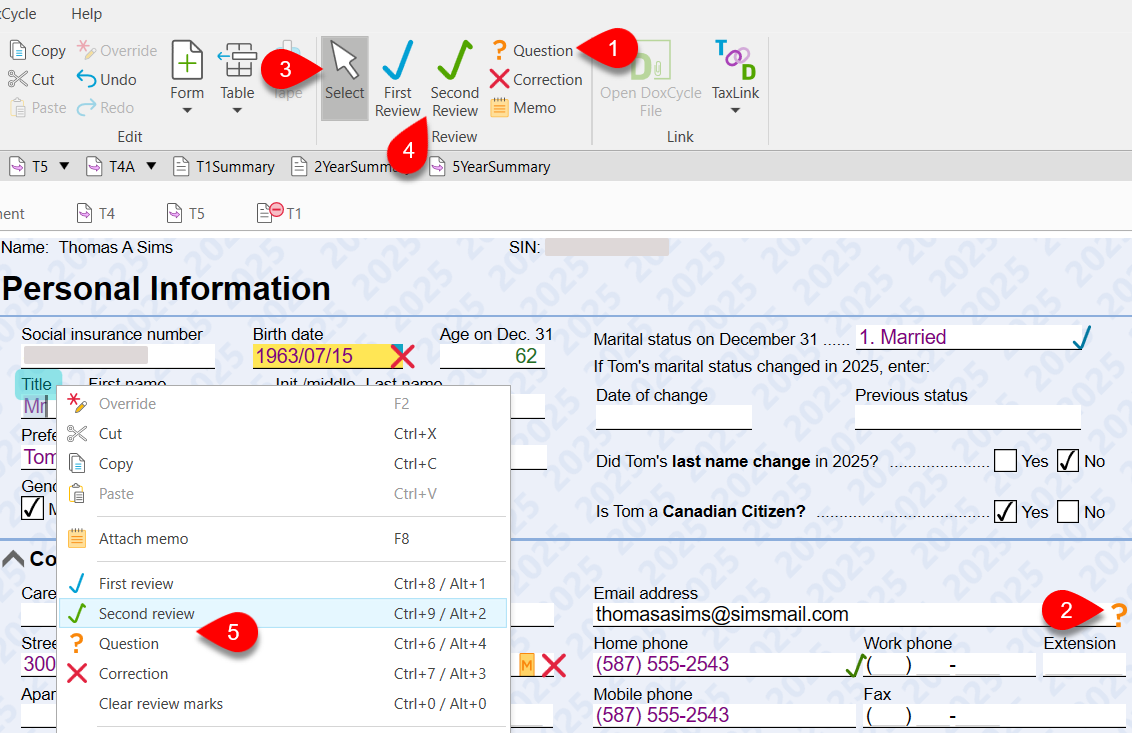Click the Mobile phone field
Viewport: 1132px width, 733px height.
pyautogui.click(x=724, y=715)
